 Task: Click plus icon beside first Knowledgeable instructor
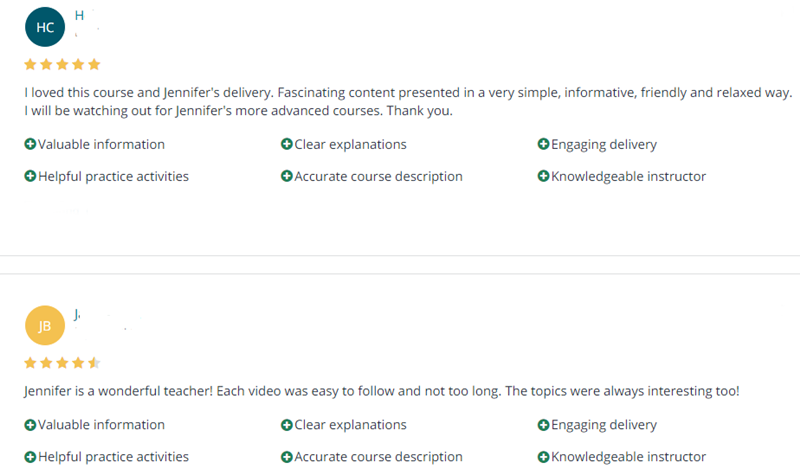(543, 177)
